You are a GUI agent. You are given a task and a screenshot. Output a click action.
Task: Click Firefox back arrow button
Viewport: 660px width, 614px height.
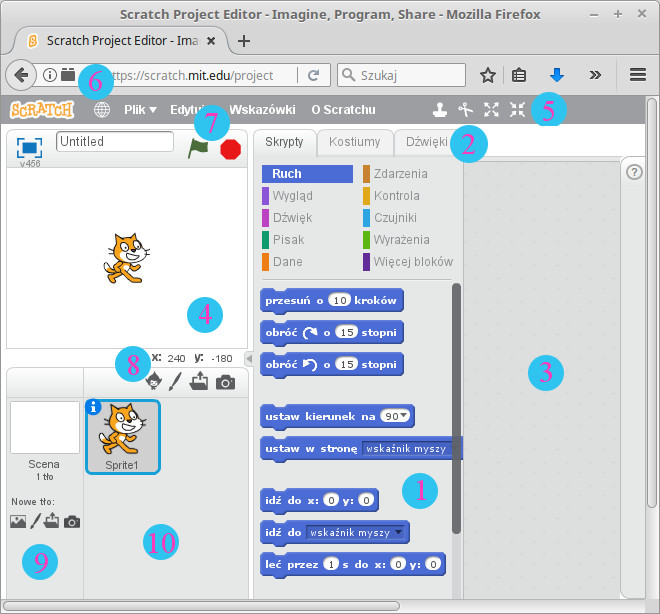pos(21,75)
